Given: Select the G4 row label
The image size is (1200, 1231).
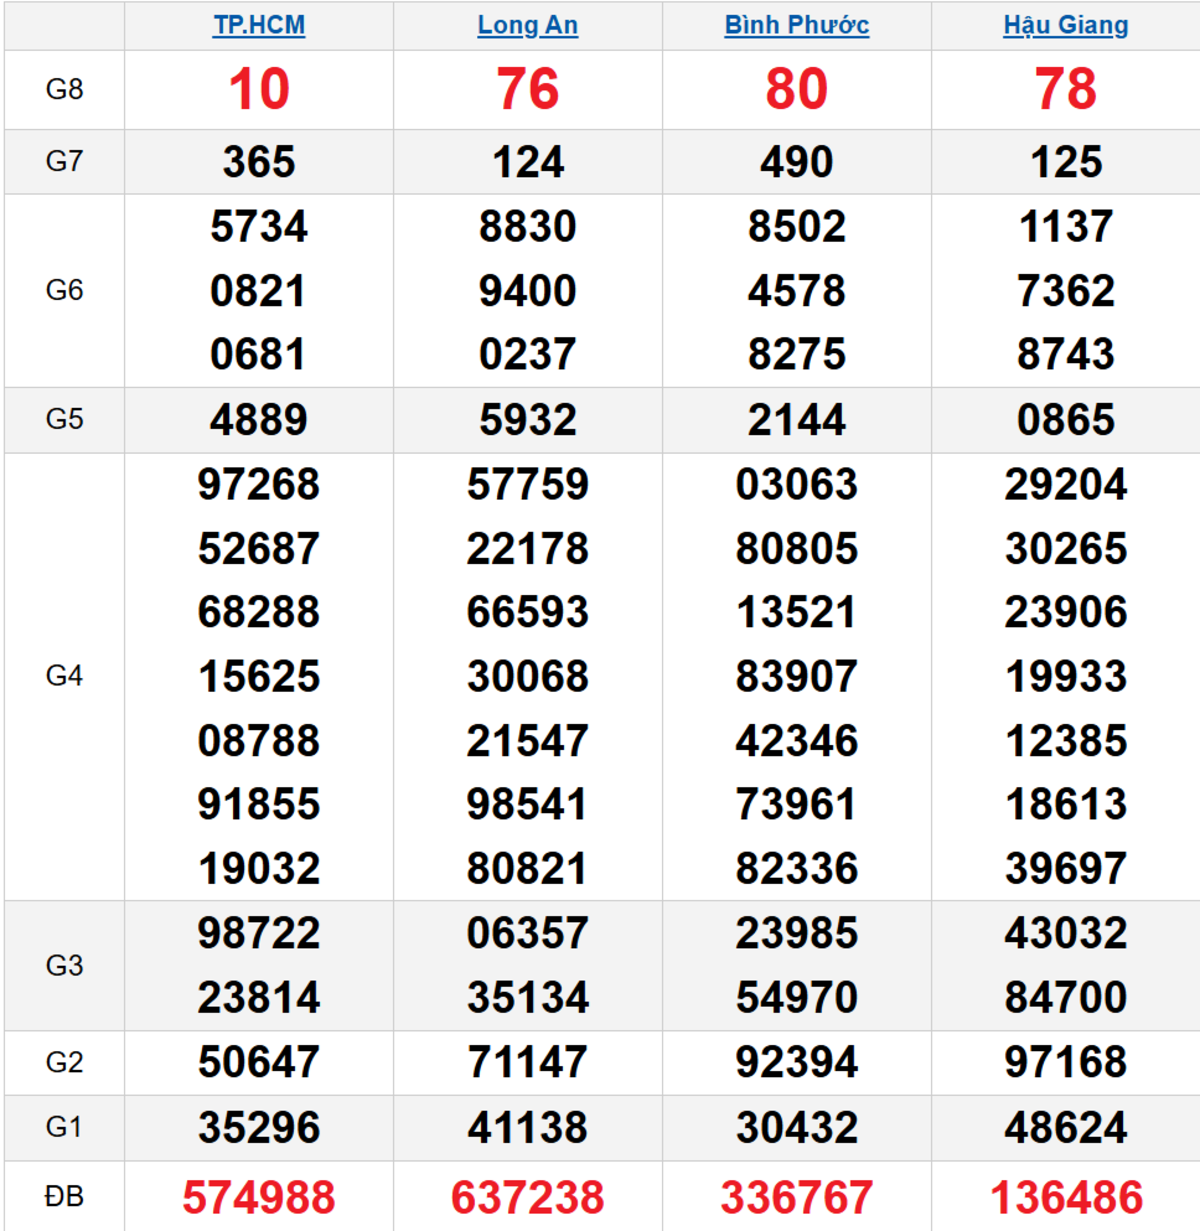Looking at the screenshot, I should click(x=64, y=676).
